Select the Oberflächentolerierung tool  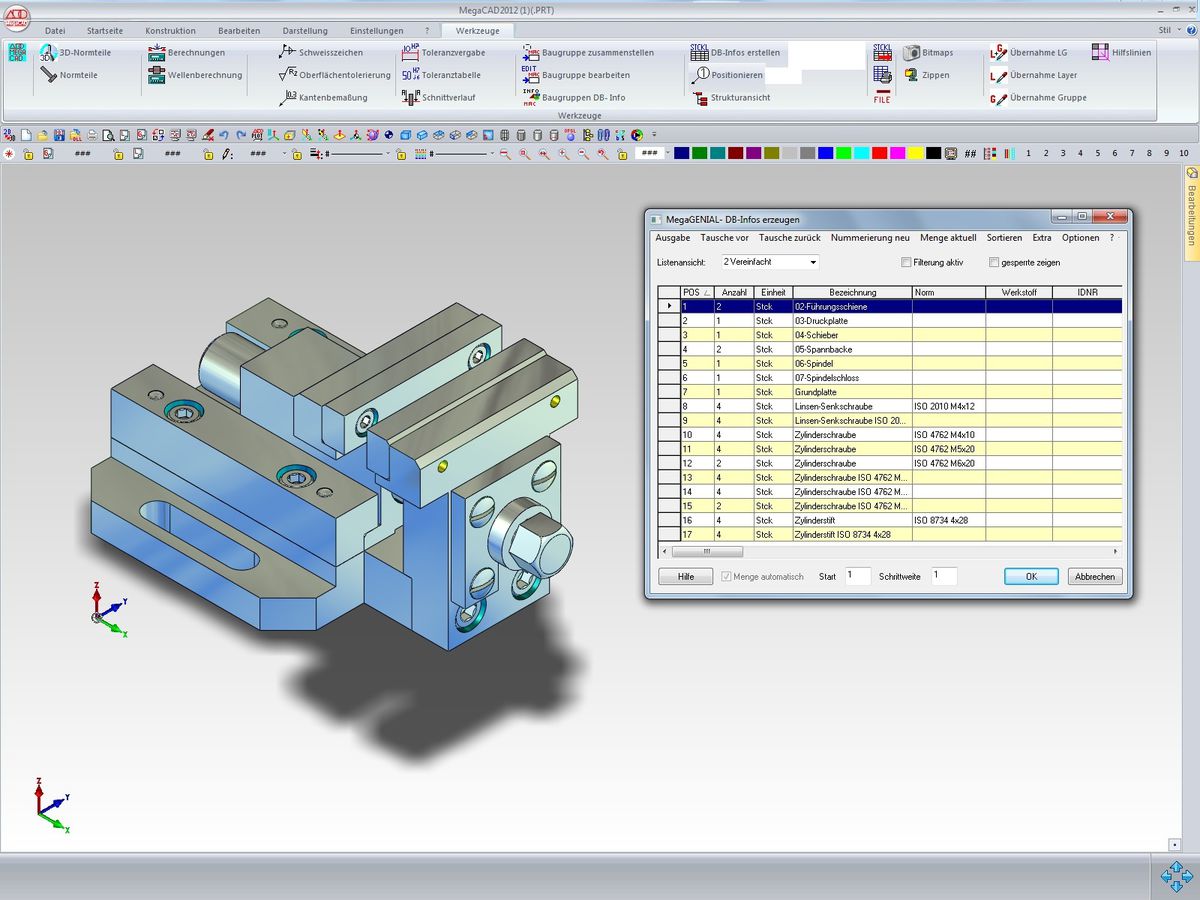[335, 75]
